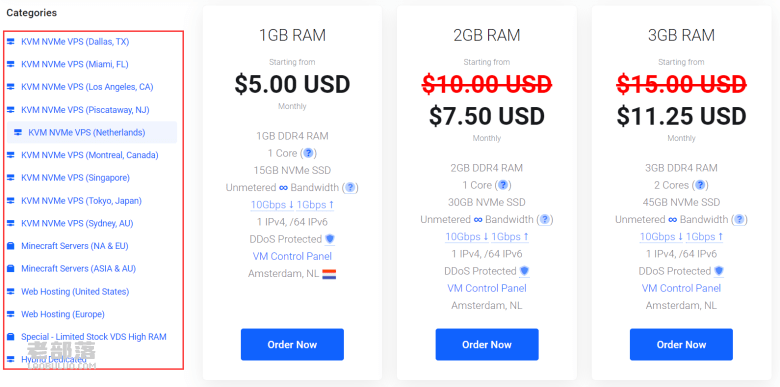Click the server icon beside Dallas, TX category
780x387 pixels.
(x=10, y=42)
